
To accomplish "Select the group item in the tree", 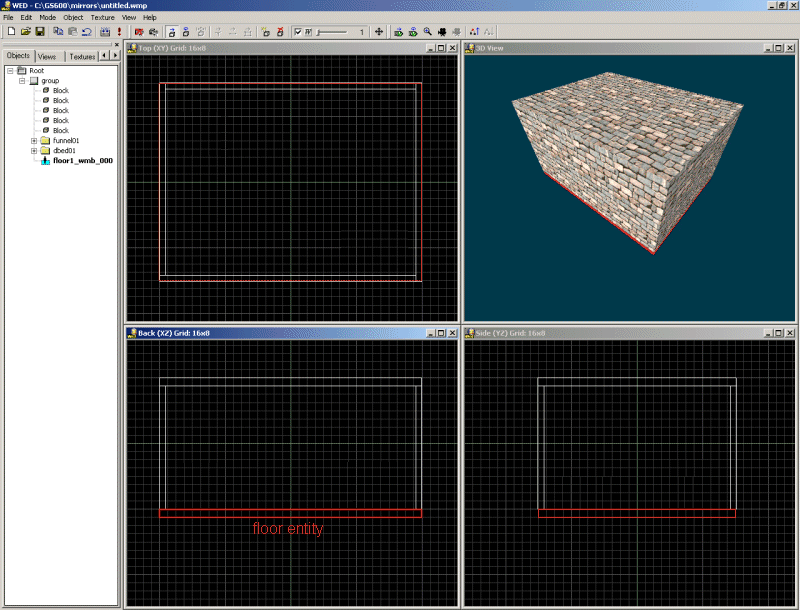I will point(50,81).
